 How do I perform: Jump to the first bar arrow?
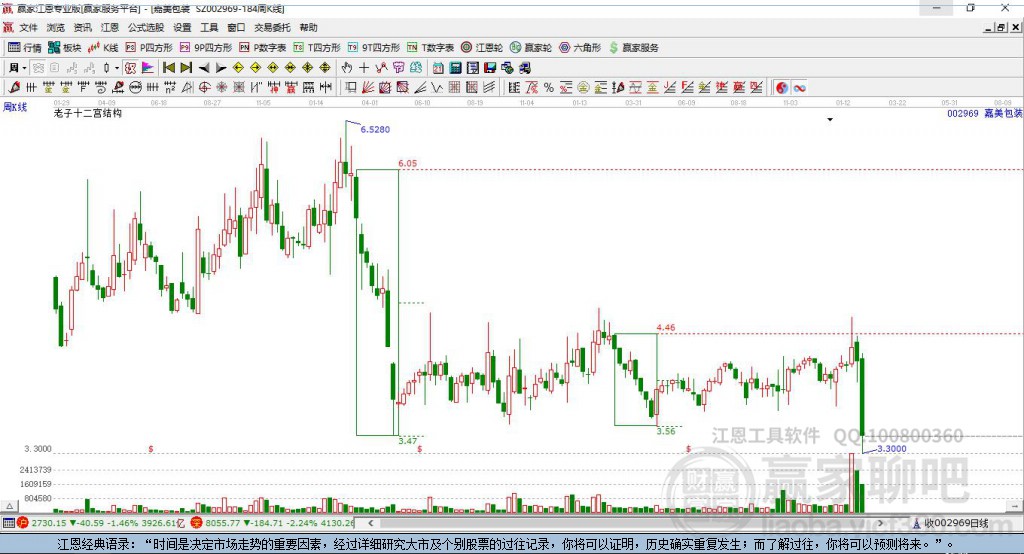(168, 67)
